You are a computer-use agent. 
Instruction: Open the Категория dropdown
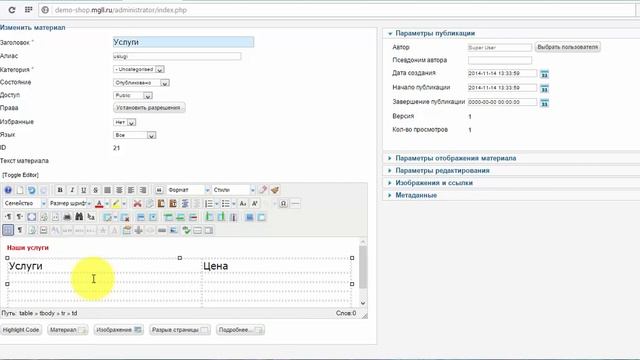(x=139, y=69)
